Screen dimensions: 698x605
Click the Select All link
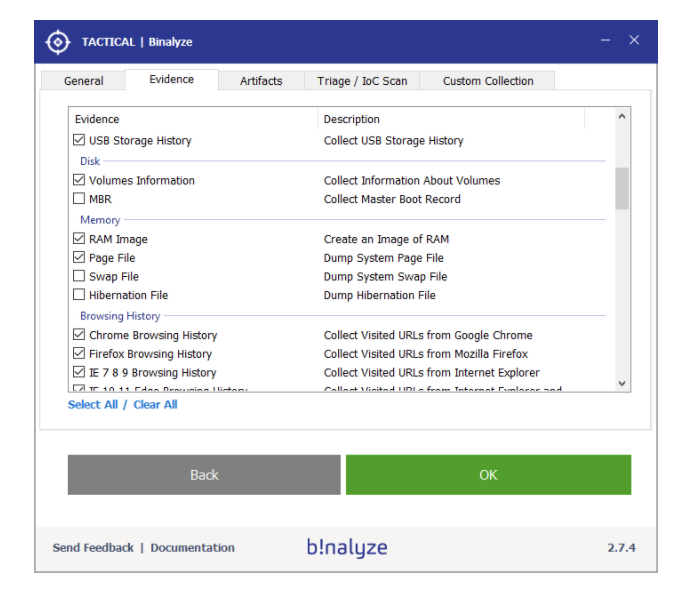[x=92, y=405]
